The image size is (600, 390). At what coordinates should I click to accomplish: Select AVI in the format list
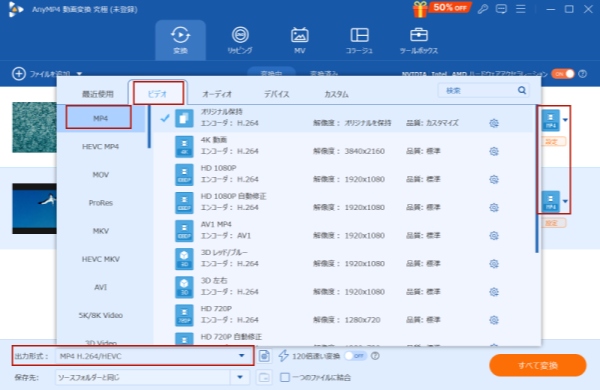pos(101,287)
